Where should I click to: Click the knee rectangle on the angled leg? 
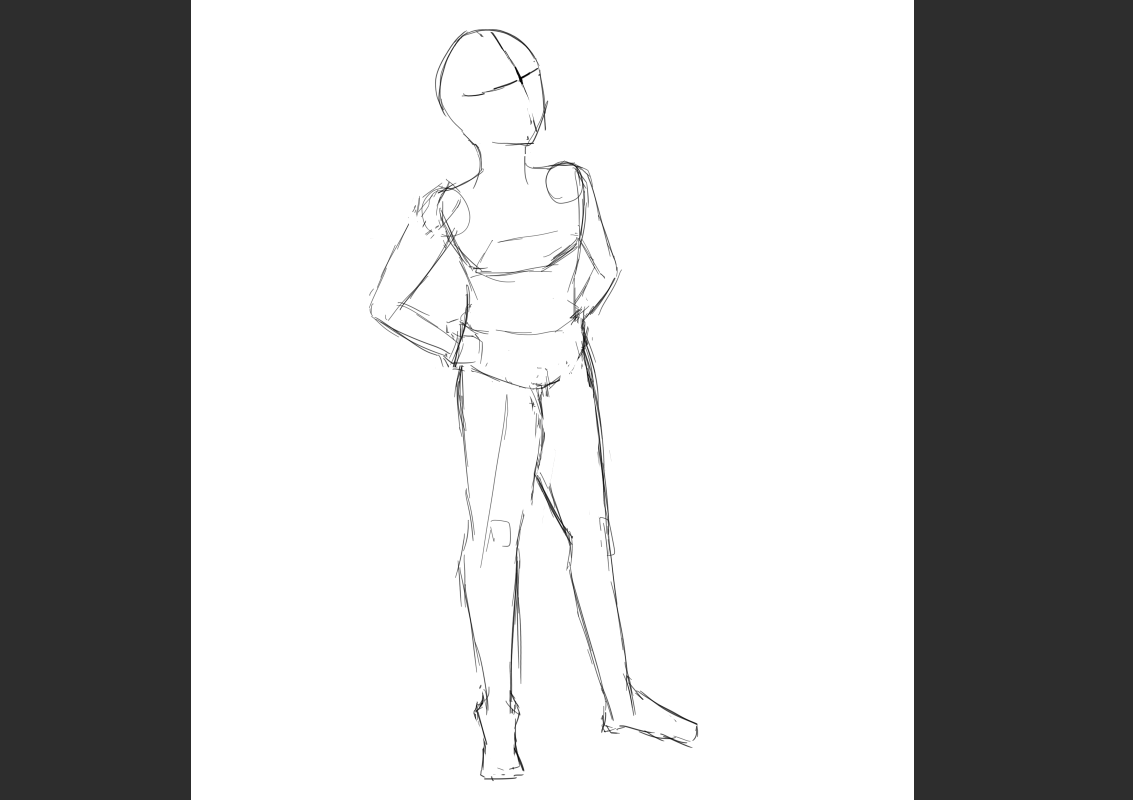607,536
